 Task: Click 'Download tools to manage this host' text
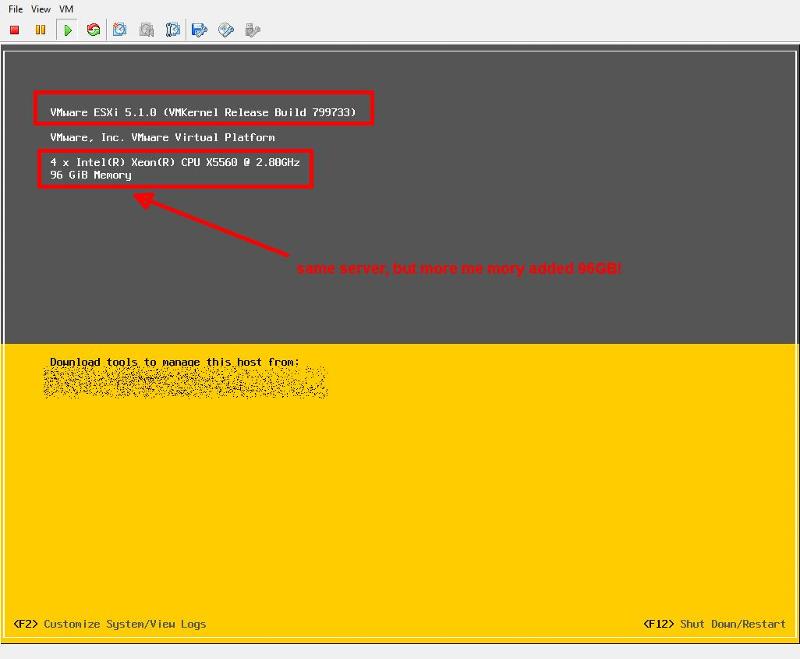coord(174,362)
